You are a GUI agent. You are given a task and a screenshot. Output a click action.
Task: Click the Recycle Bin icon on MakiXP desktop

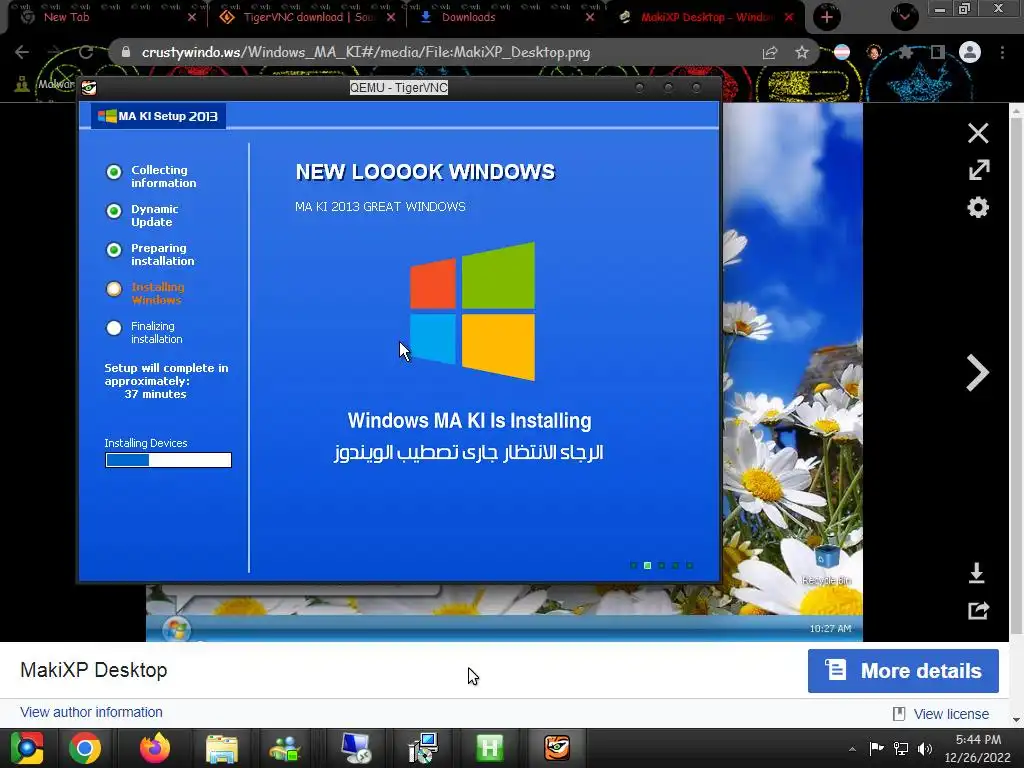(827, 565)
